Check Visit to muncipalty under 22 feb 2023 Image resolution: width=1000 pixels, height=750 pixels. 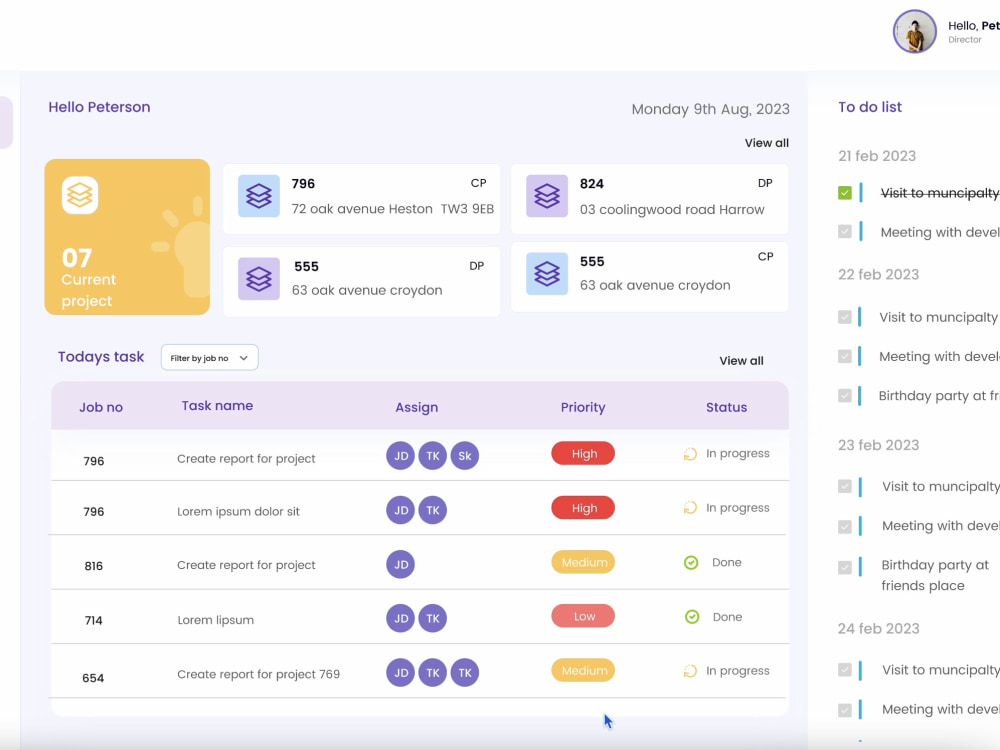(x=845, y=317)
